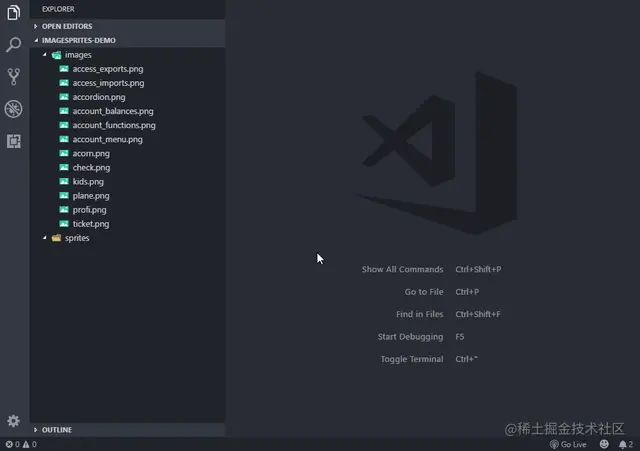Click the image icon beside profi.png
Screen dimensions: 640x451
pos(64,209)
